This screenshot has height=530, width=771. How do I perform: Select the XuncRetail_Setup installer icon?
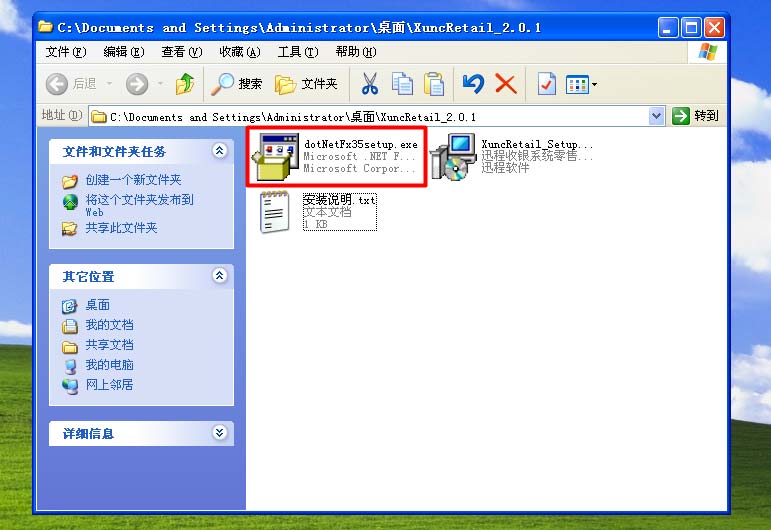point(453,158)
